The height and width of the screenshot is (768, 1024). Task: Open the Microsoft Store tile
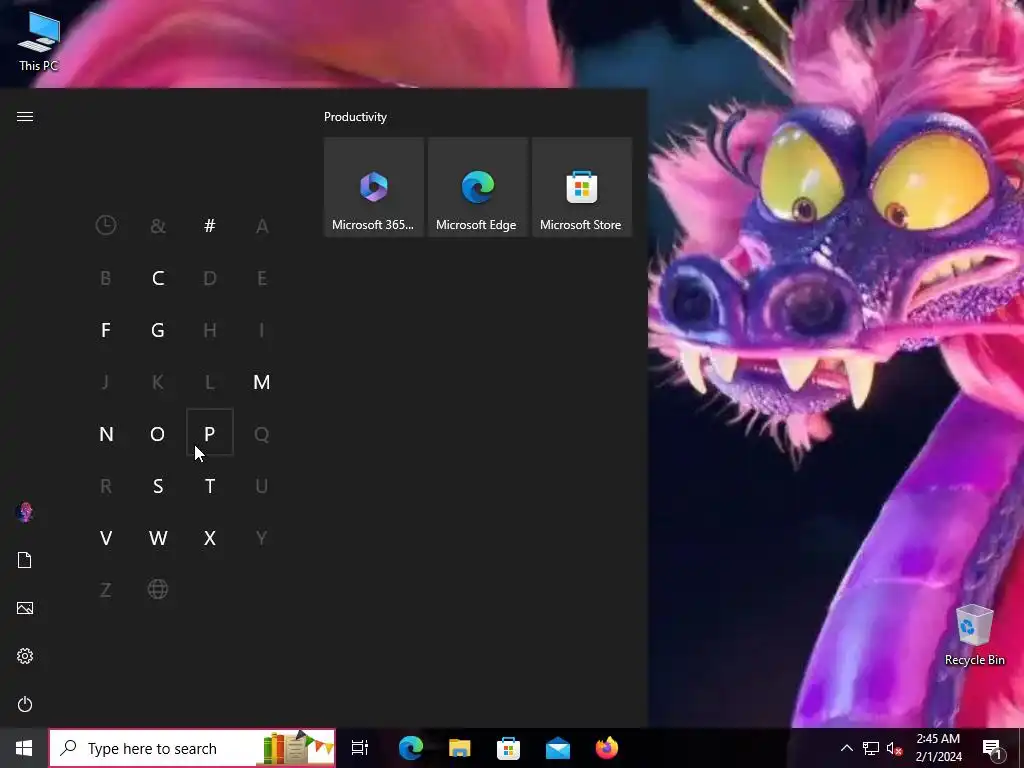[x=582, y=187]
